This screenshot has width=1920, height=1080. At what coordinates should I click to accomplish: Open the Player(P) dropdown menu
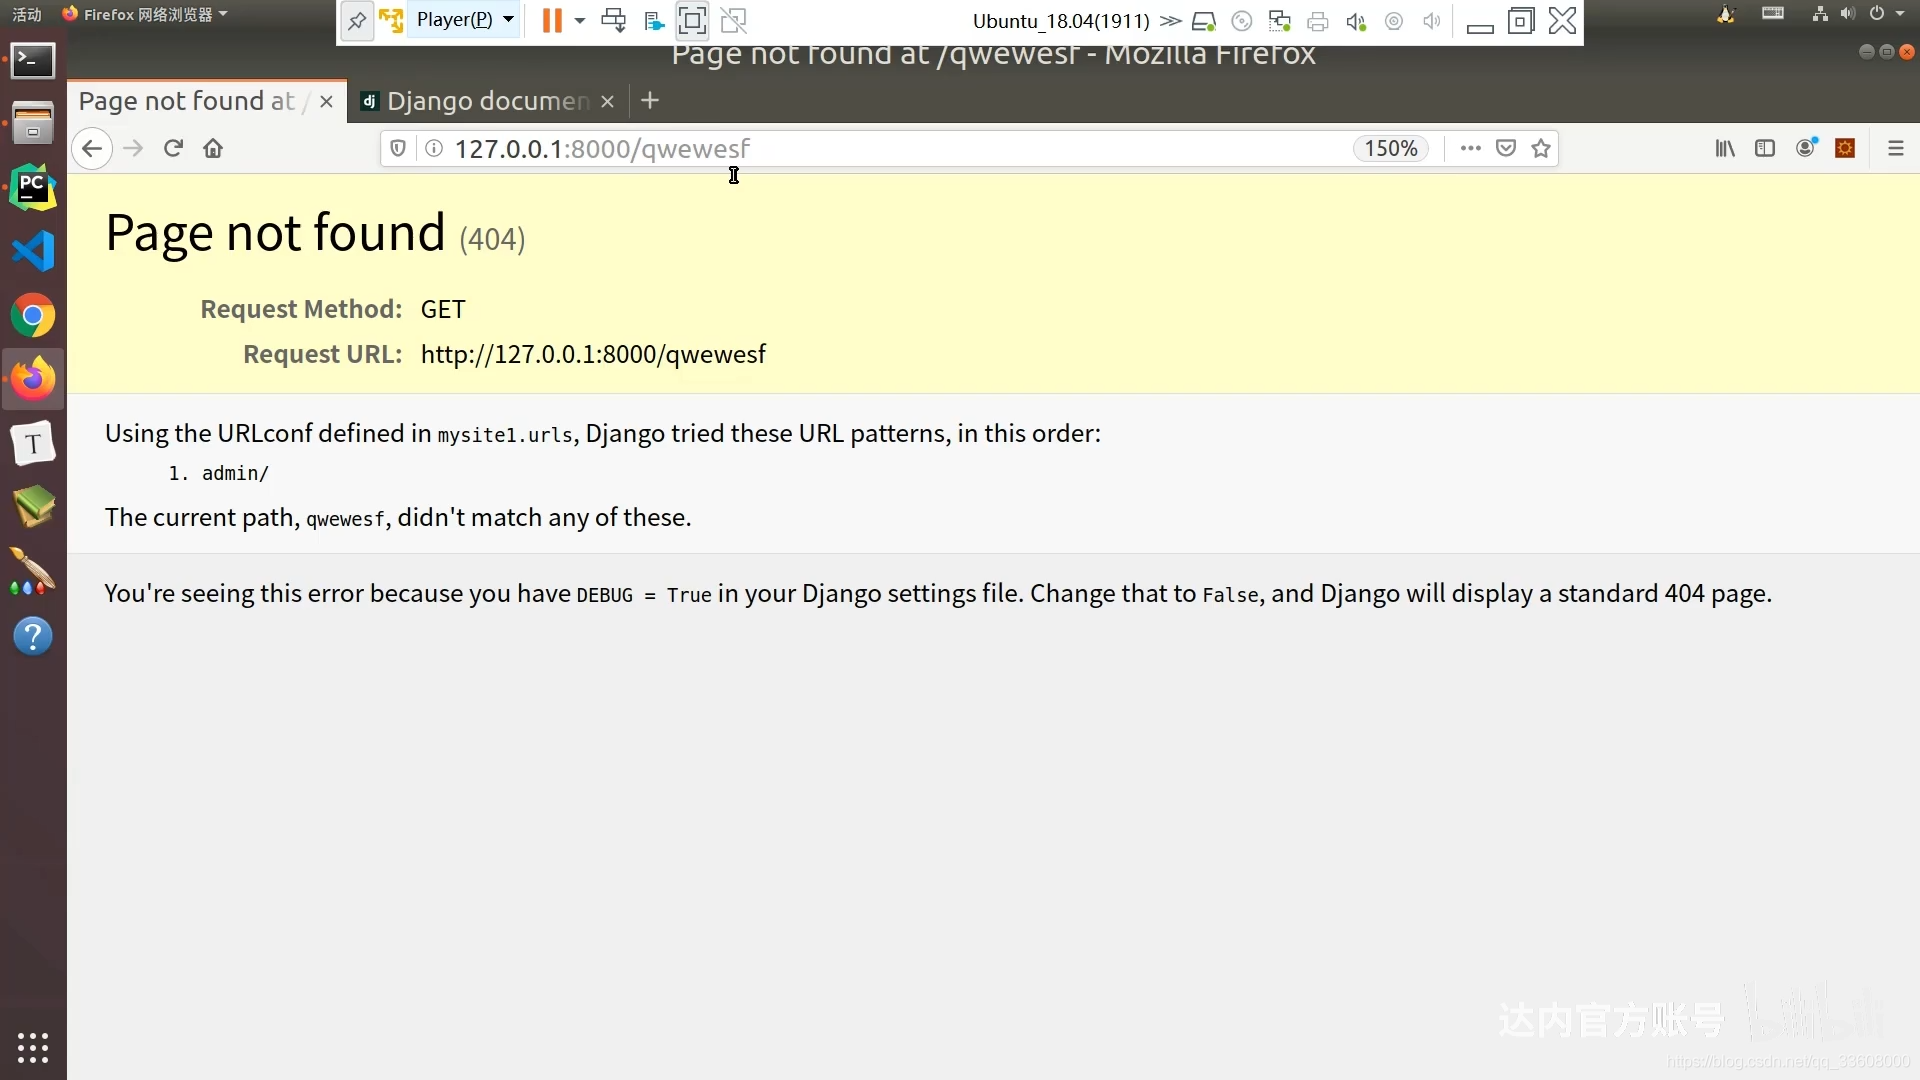pos(465,20)
